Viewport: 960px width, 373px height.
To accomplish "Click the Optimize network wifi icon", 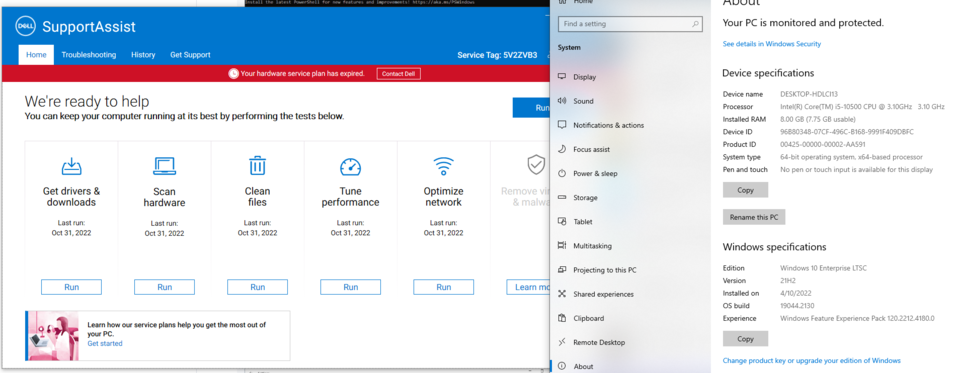I will coord(443,166).
